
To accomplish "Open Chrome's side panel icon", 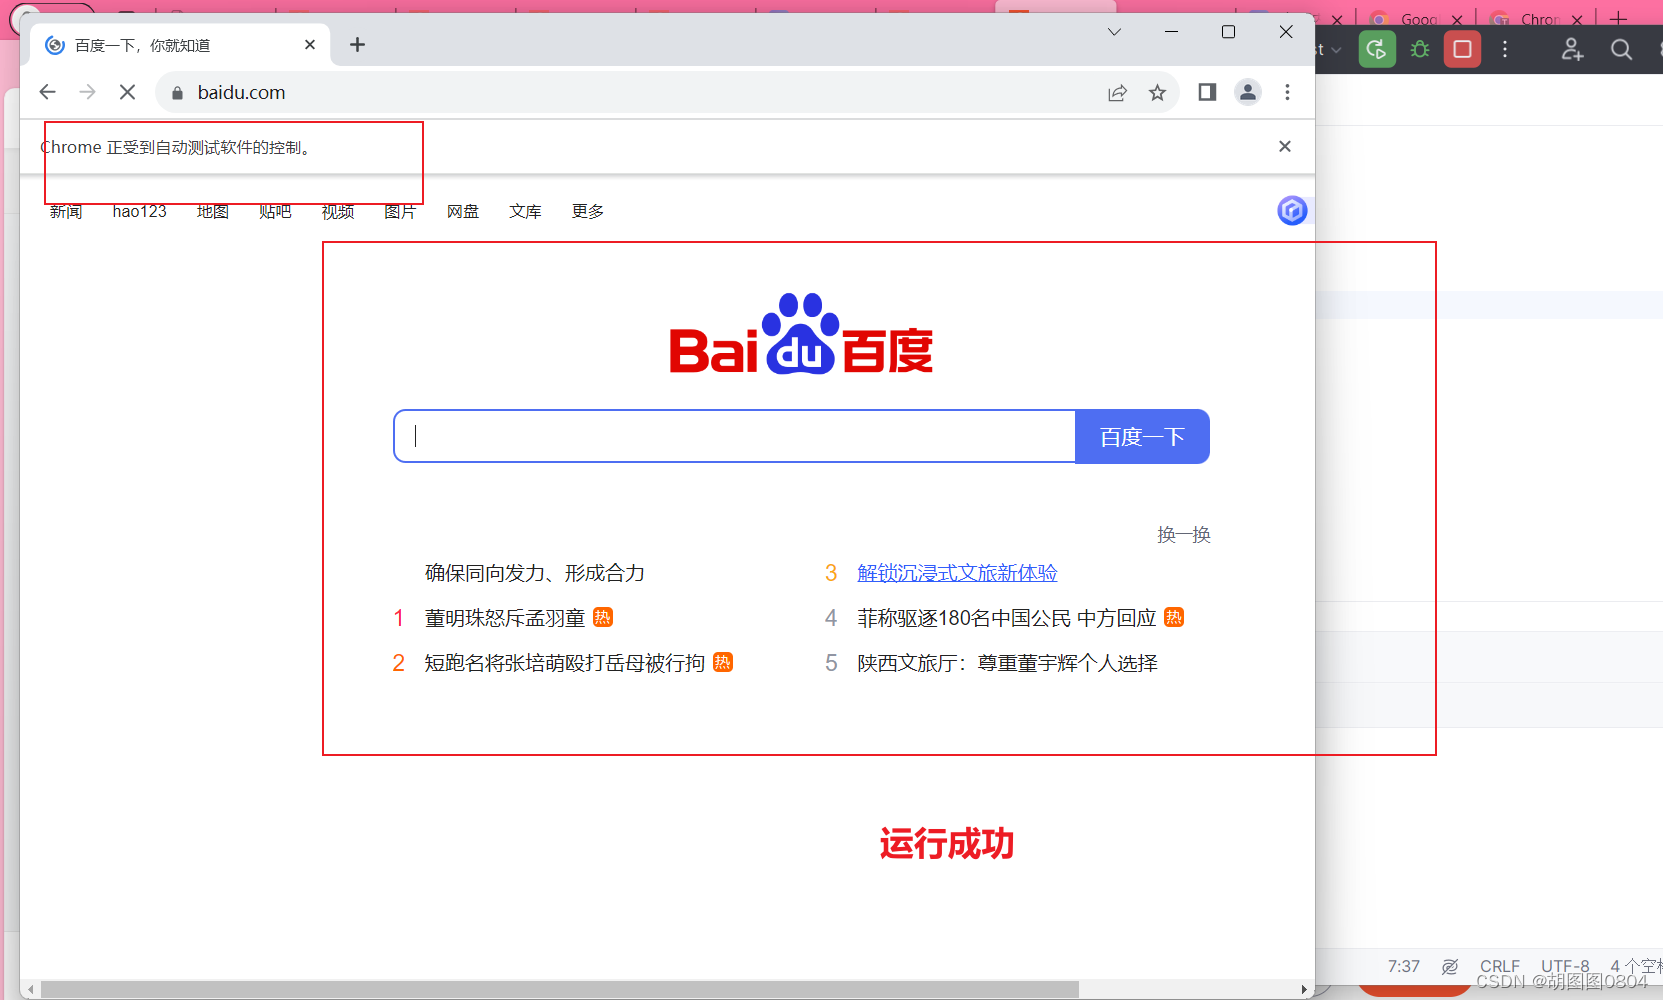I will [x=1207, y=92].
